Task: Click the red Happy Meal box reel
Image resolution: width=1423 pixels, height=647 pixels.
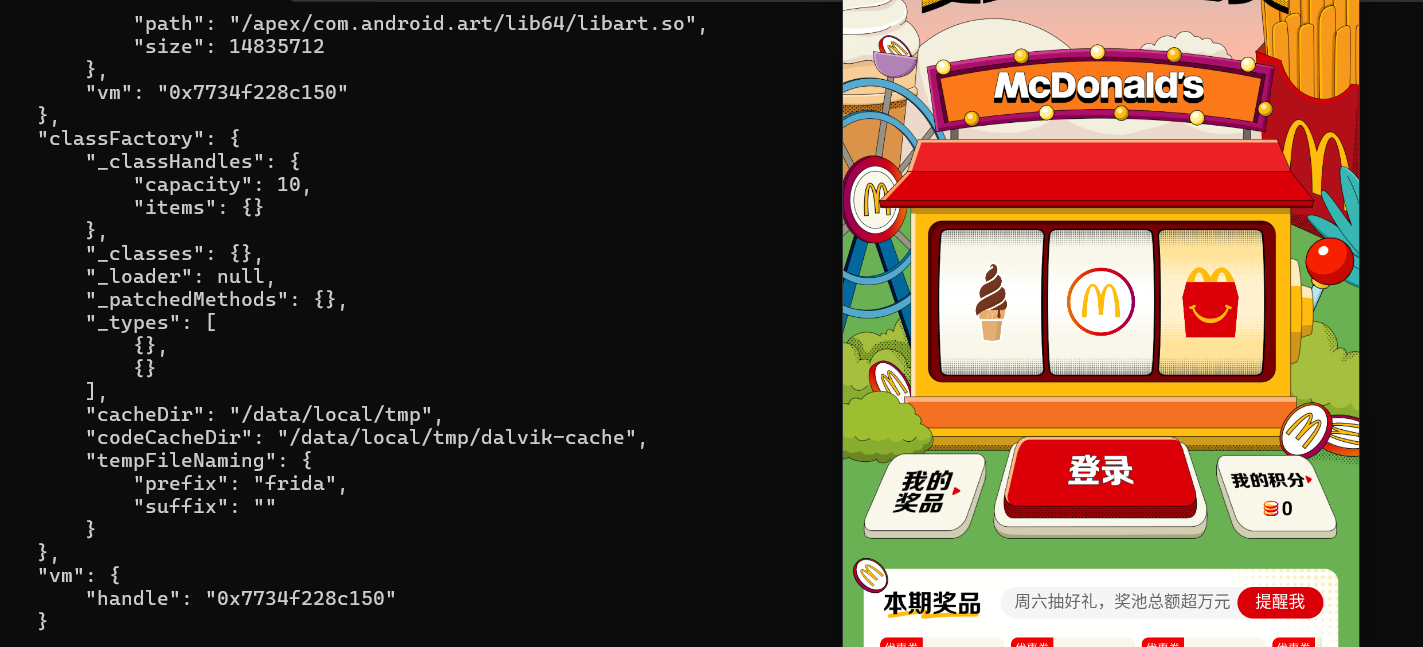Action: point(1210,302)
